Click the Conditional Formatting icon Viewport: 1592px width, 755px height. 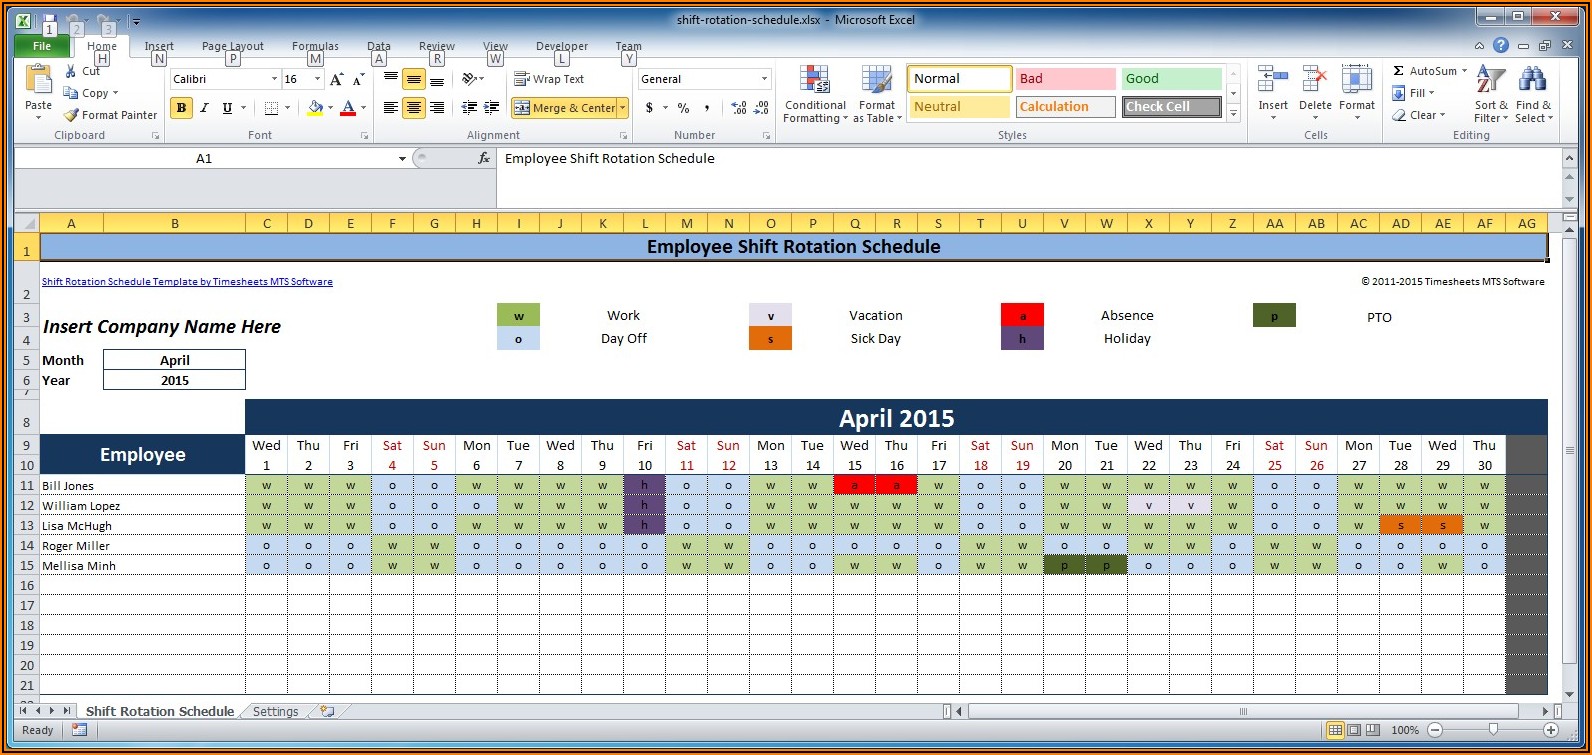coord(815,82)
